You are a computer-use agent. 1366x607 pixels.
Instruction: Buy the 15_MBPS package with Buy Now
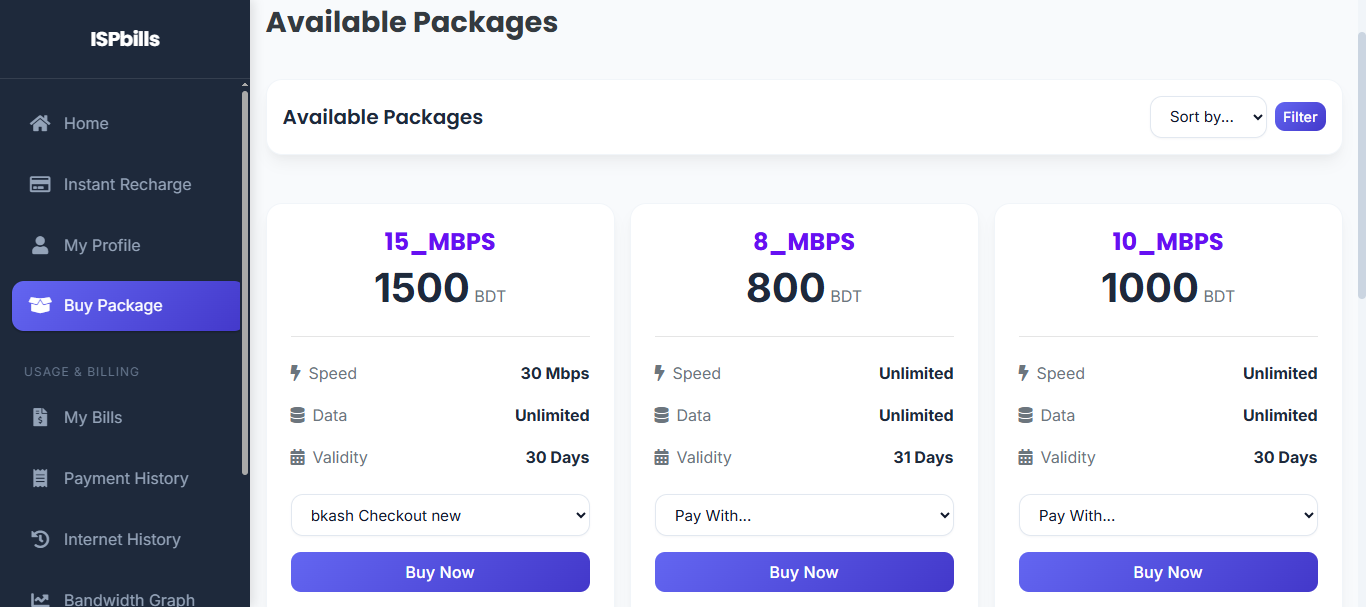tap(440, 571)
